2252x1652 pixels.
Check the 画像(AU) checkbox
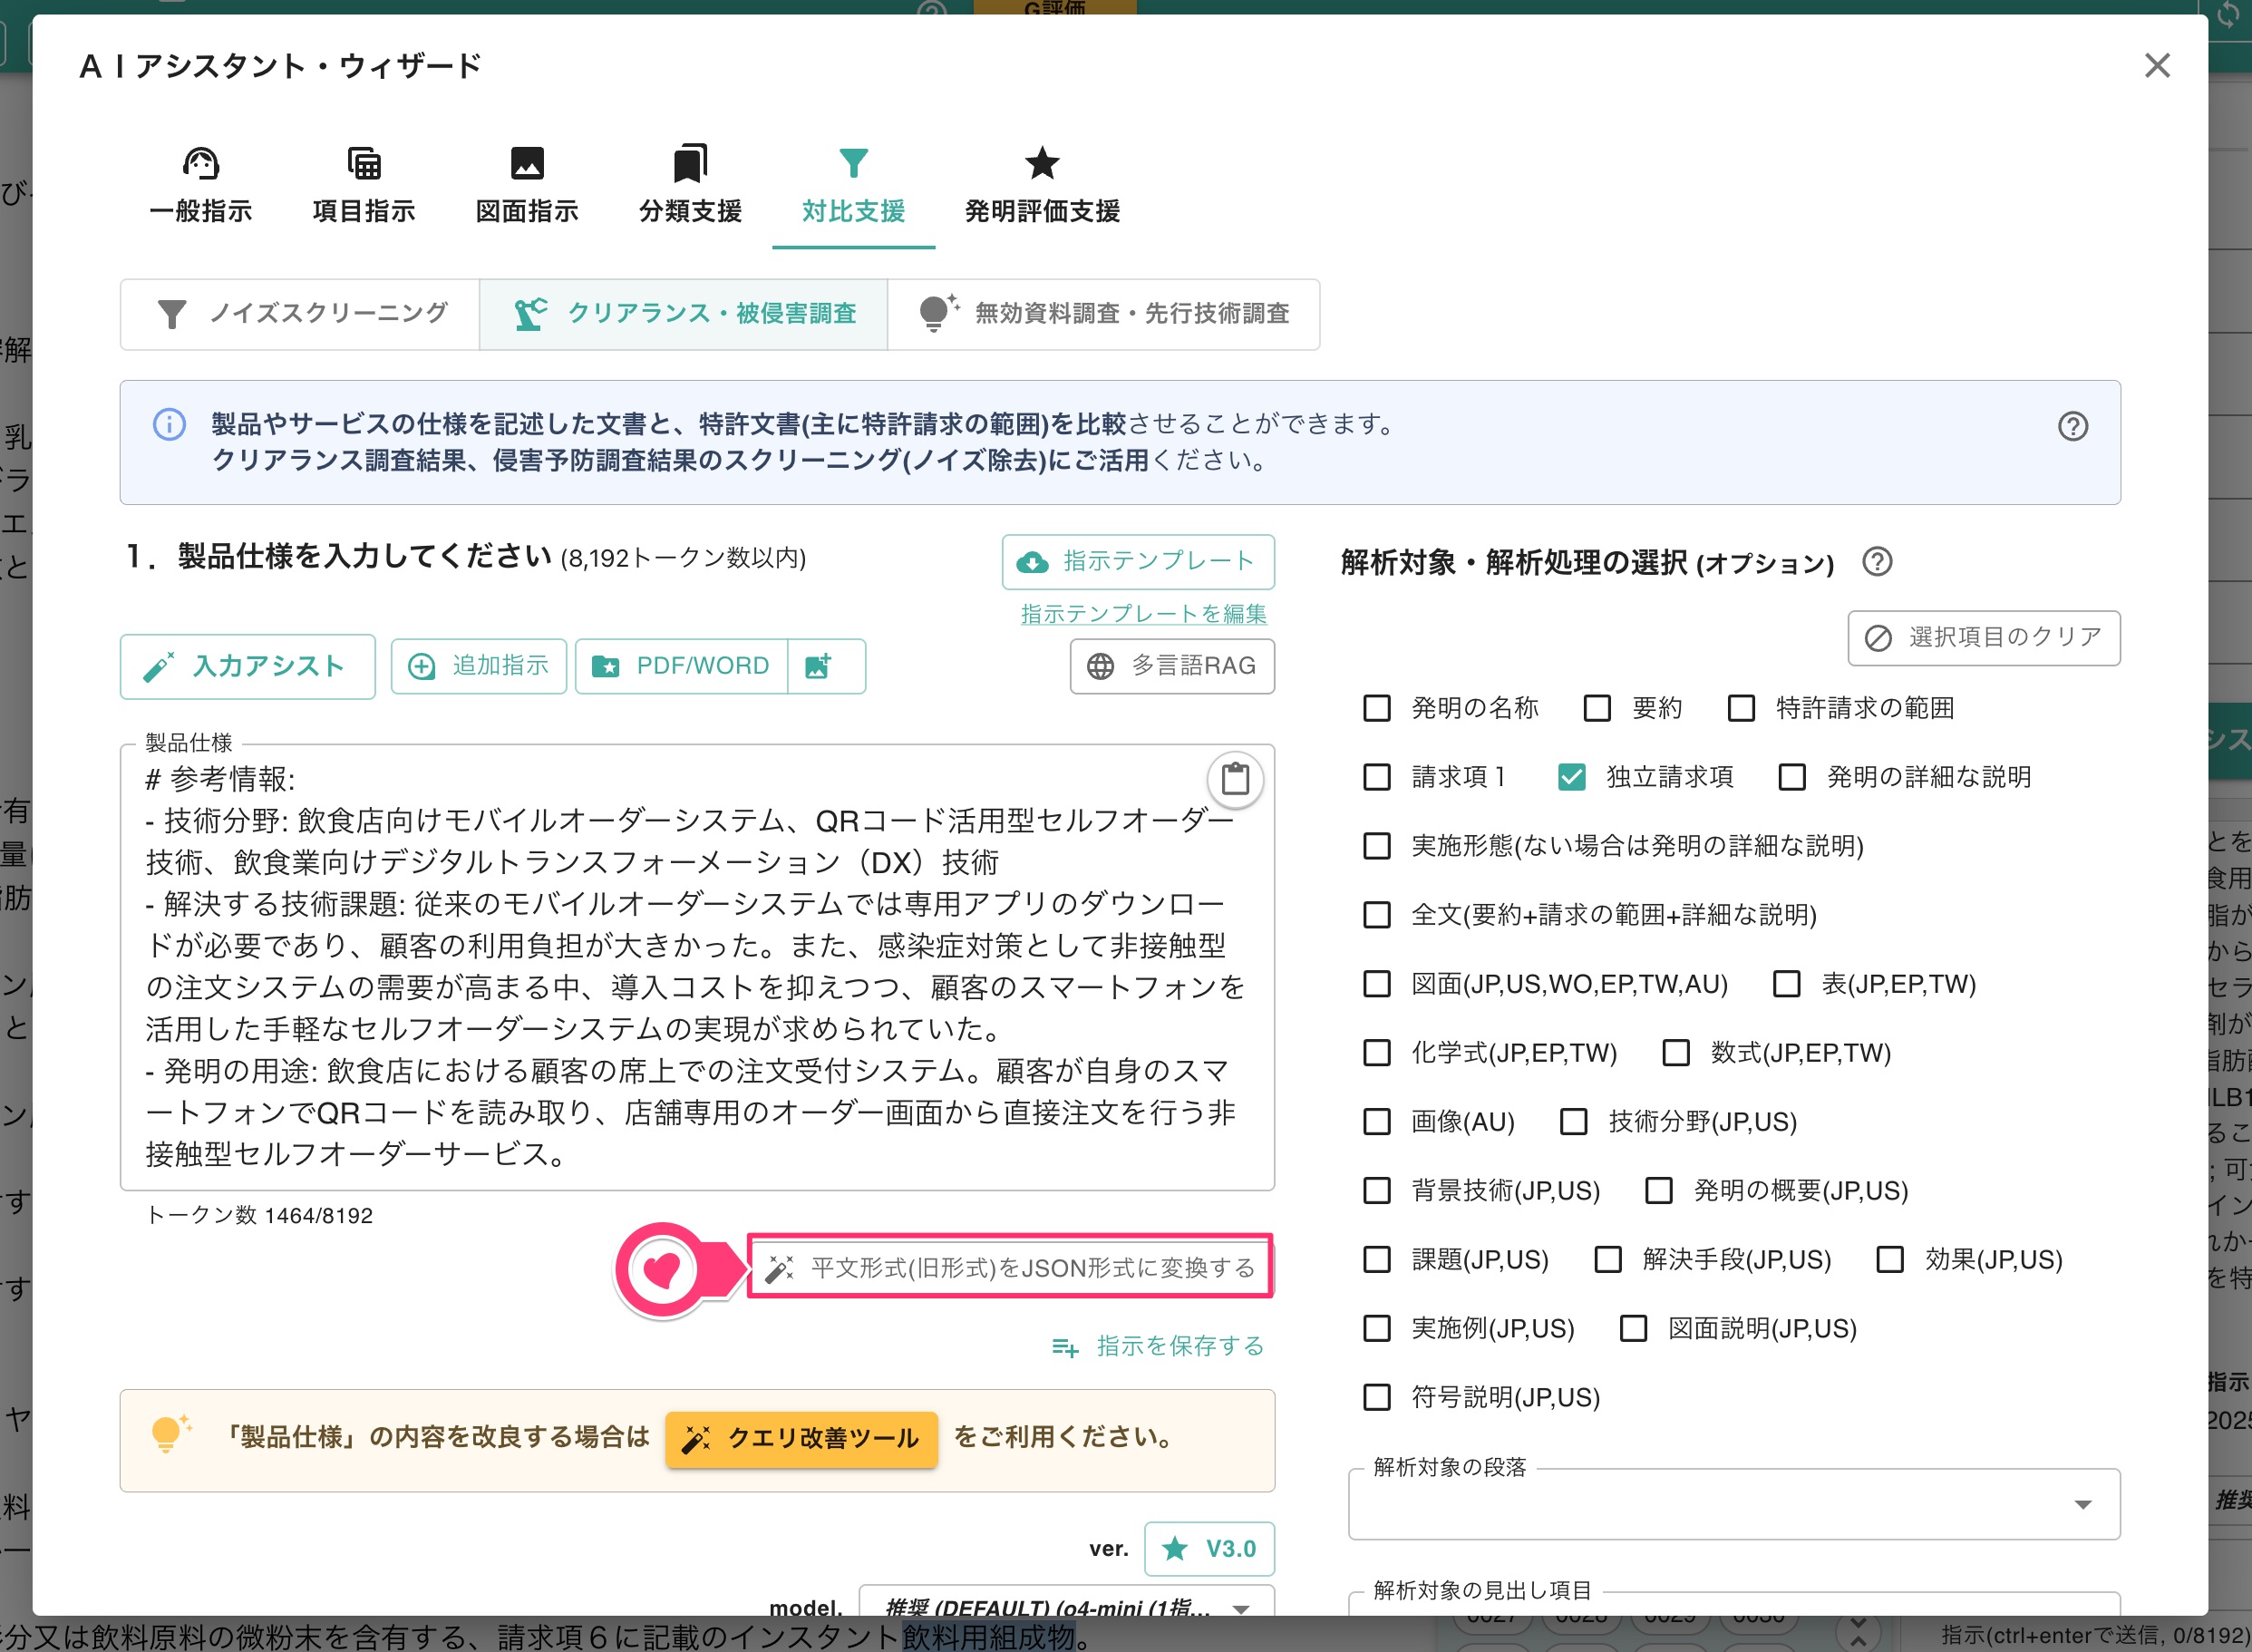(1377, 1123)
